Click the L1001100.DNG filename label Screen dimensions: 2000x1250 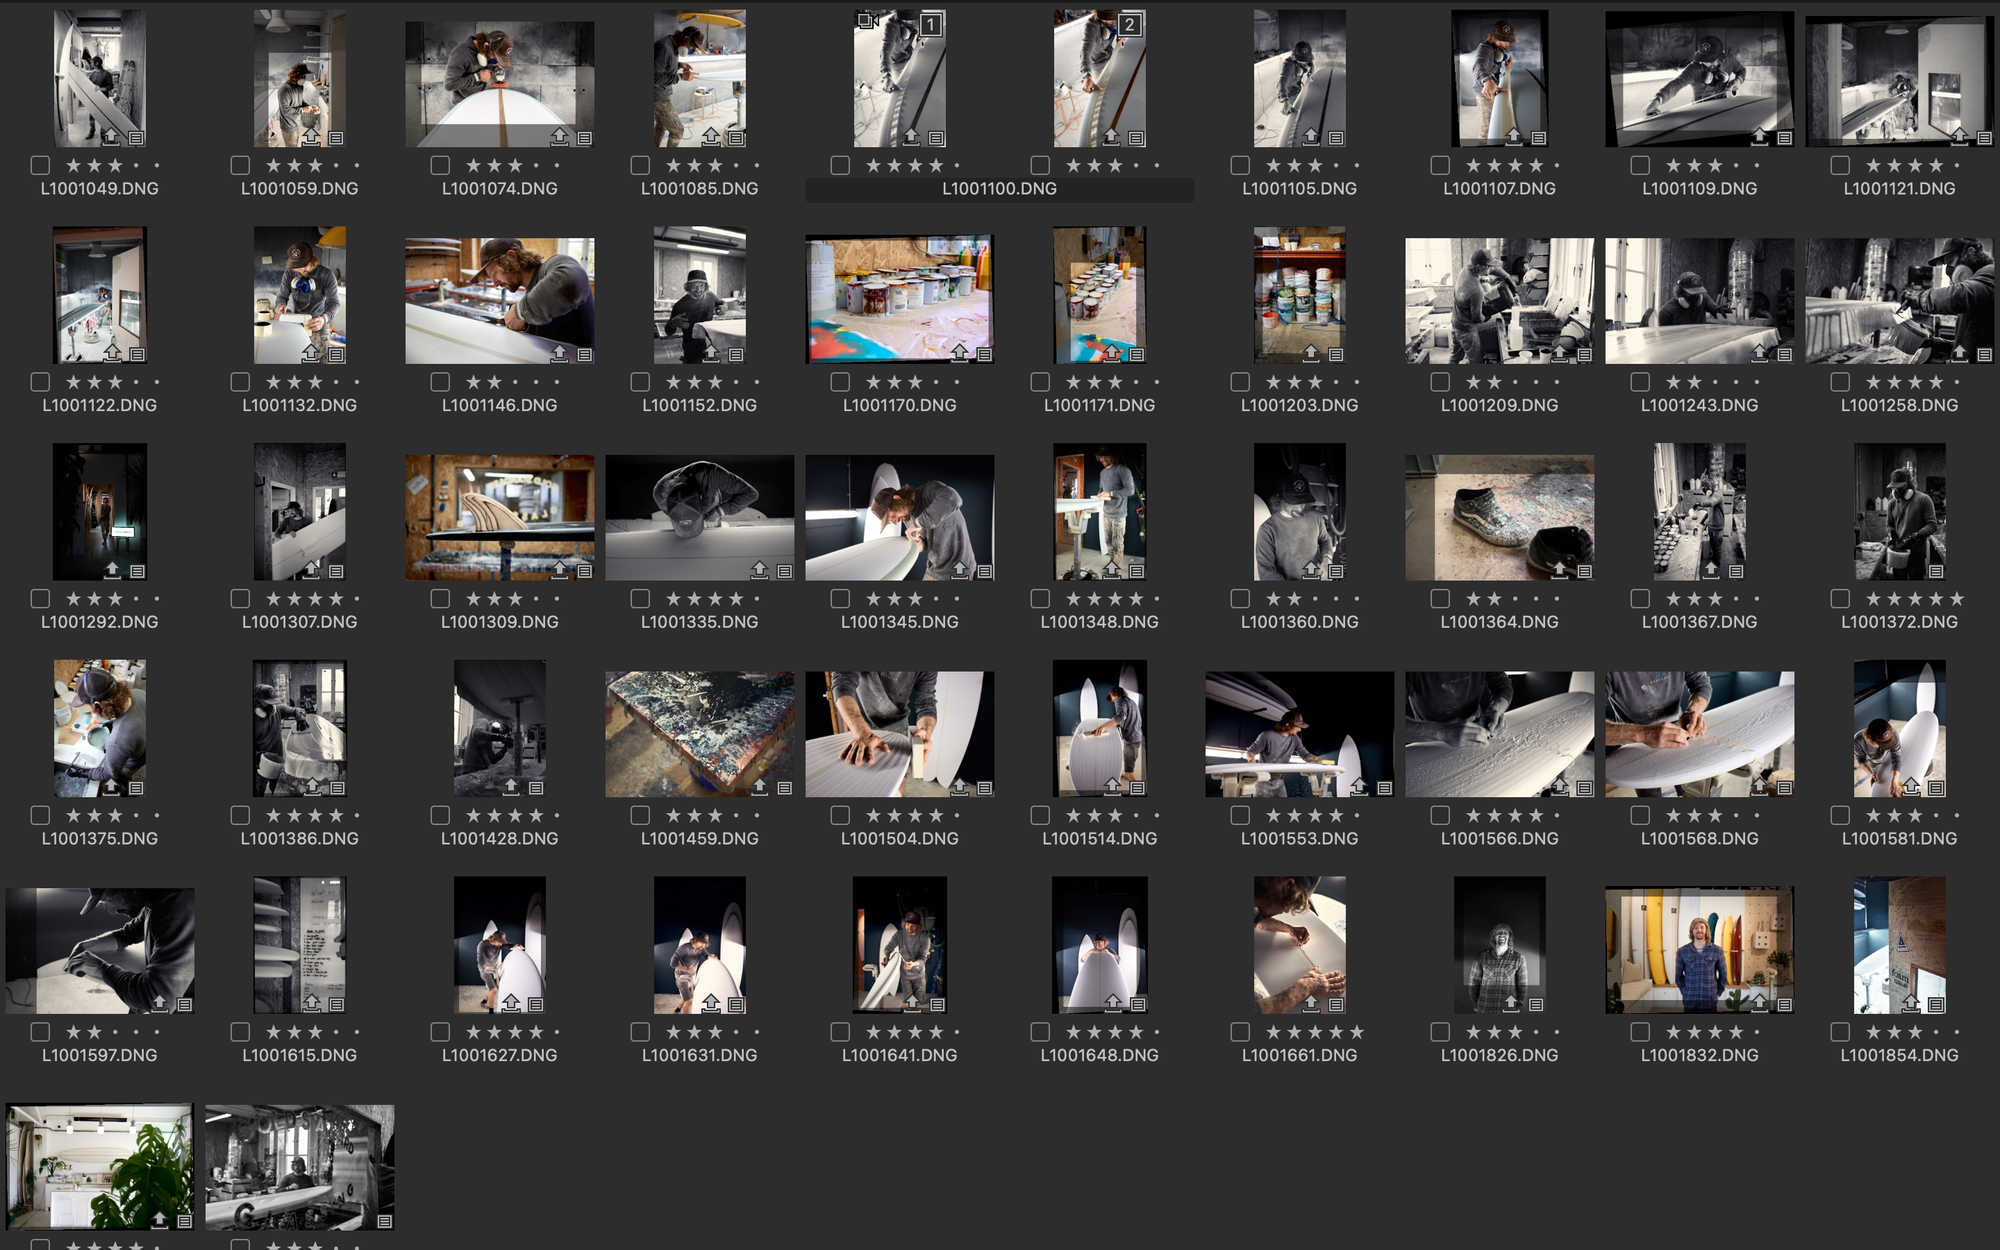coord(999,189)
